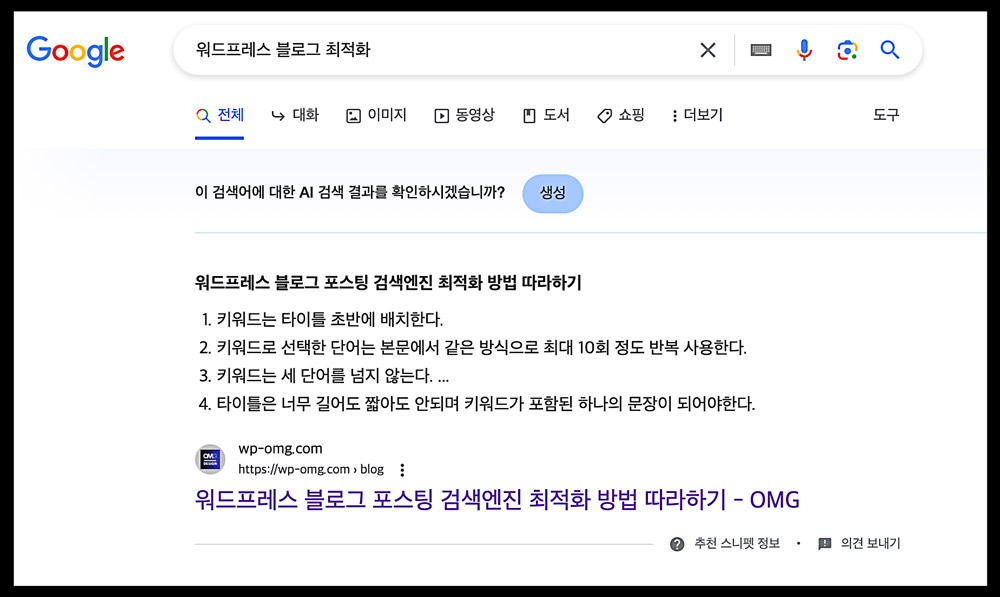Click the wp-omg.com site favicon
This screenshot has width=1000, height=597.
210,459
